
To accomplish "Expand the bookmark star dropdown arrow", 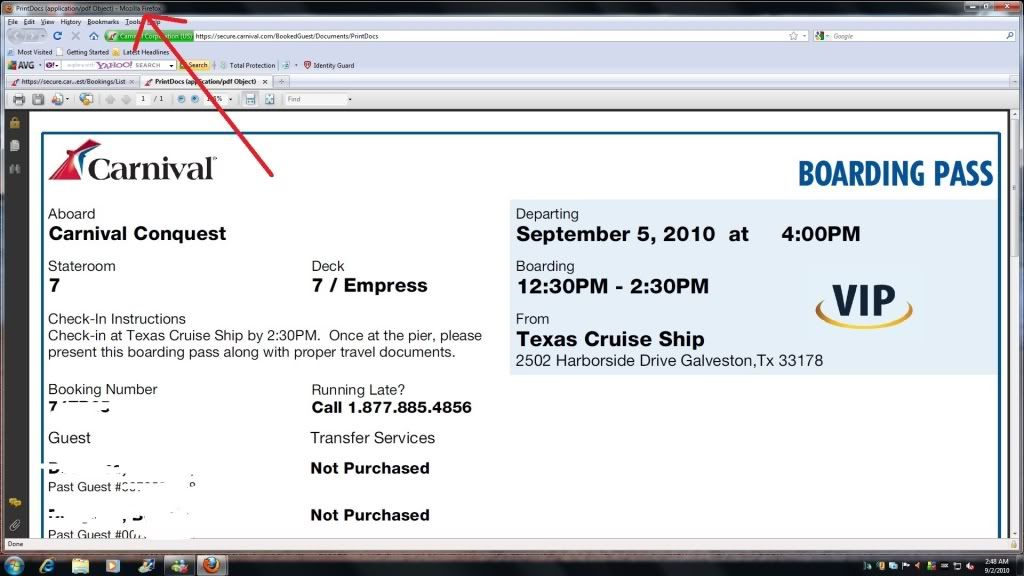I will click(x=804, y=36).
